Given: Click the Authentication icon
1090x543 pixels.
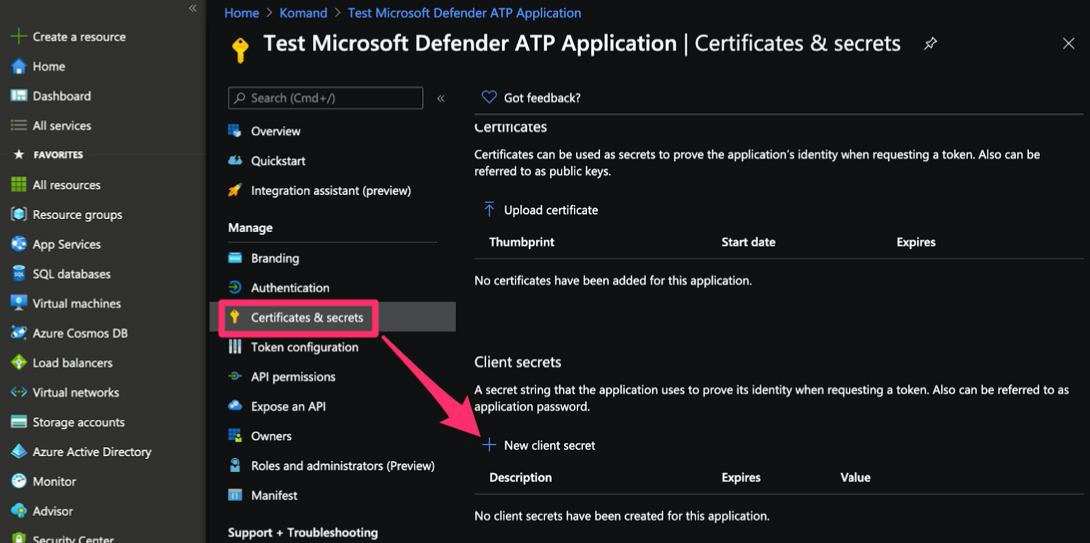Looking at the screenshot, I should coord(235,288).
